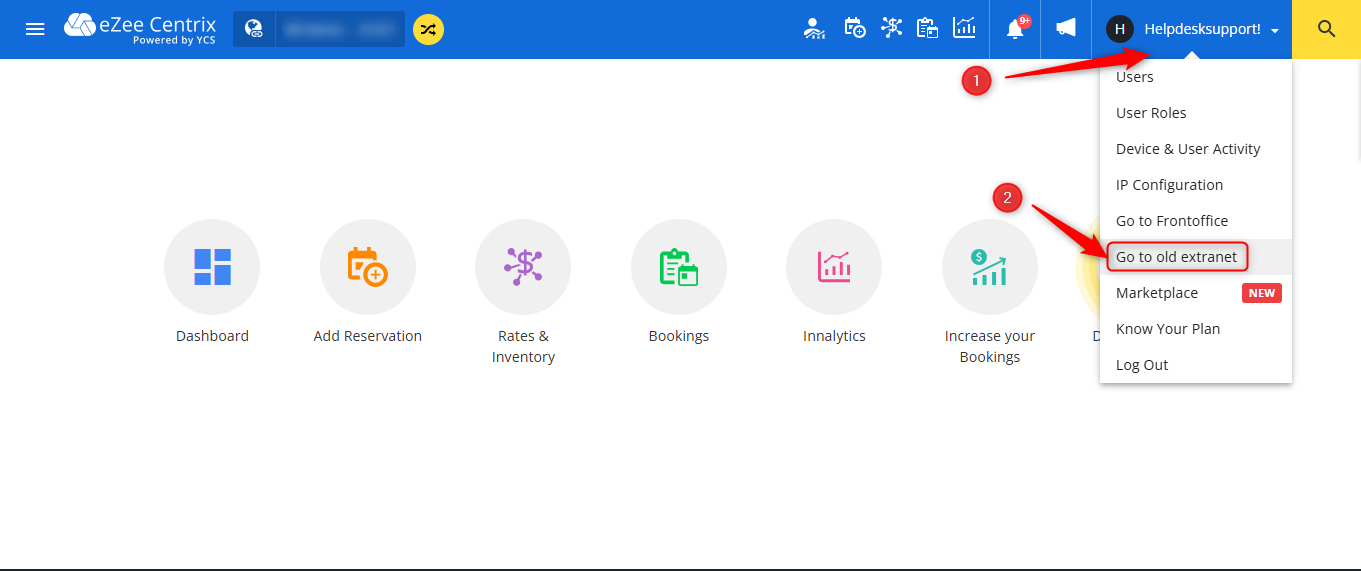The width and height of the screenshot is (1361, 571).
Task: Click the add reservation icon in top bar
Action: click(x=854, y=29)
